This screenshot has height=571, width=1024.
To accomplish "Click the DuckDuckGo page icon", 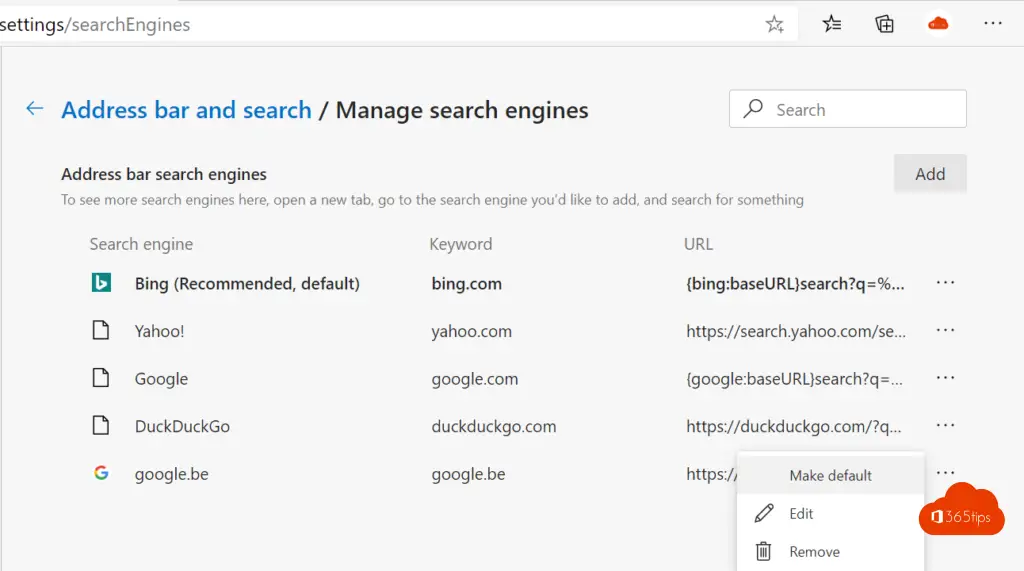I will pyautogui.click(x=101, y=425).
